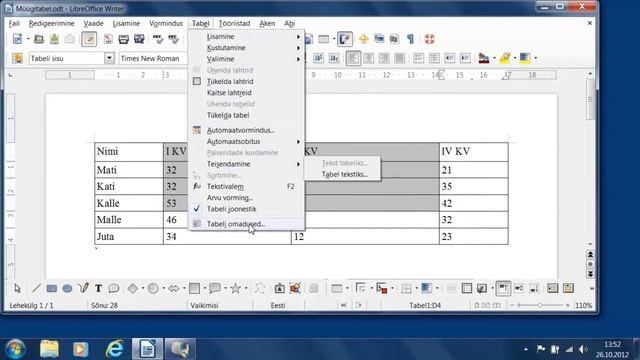640x360 pixels.
Task: Choose Tükelda tabel menu entry
Action: coord(246,116)
